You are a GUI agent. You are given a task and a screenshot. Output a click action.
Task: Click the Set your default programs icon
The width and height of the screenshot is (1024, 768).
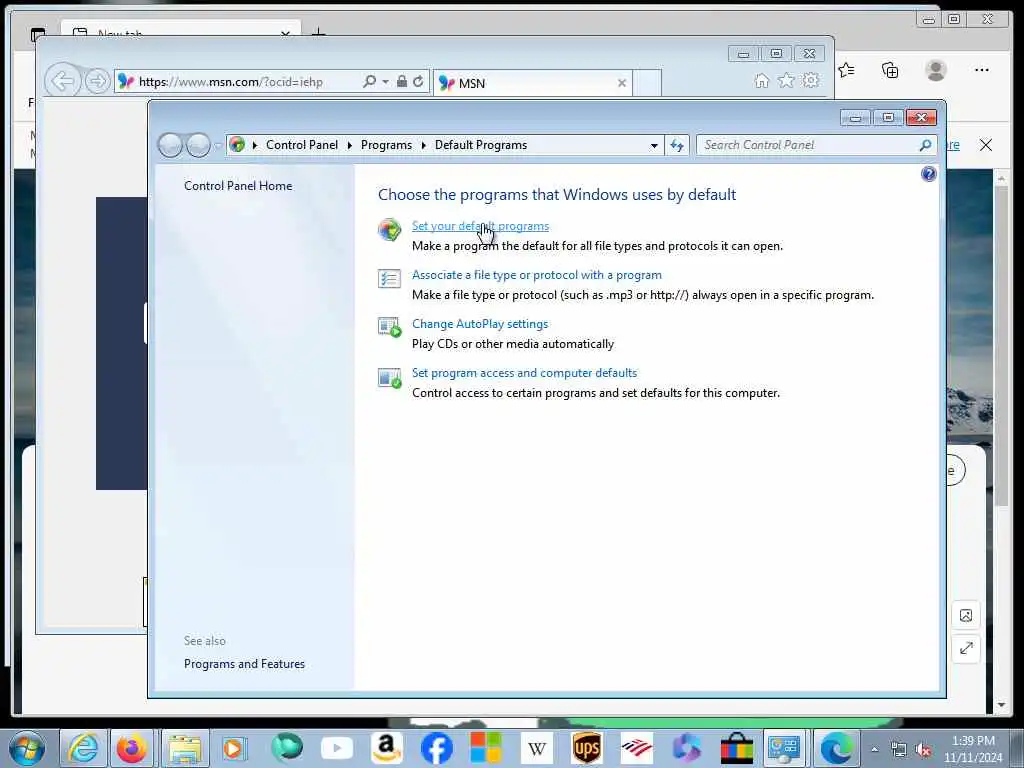389,230
